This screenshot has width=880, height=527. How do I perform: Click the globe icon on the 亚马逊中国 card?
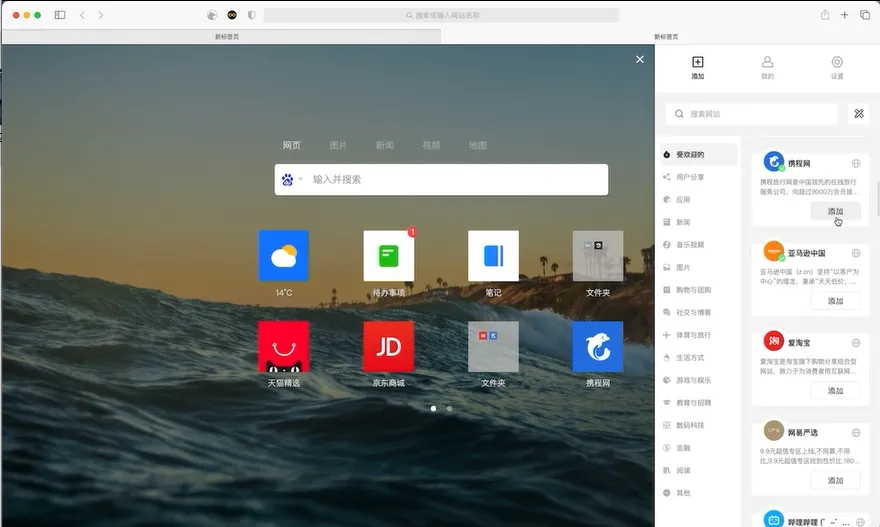(x=856, y=253)
